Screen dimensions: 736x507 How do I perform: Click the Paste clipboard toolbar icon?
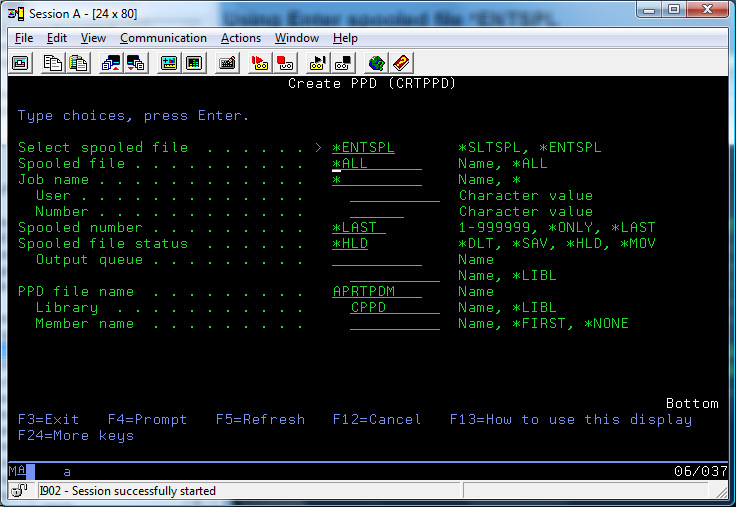click(77, 63)
